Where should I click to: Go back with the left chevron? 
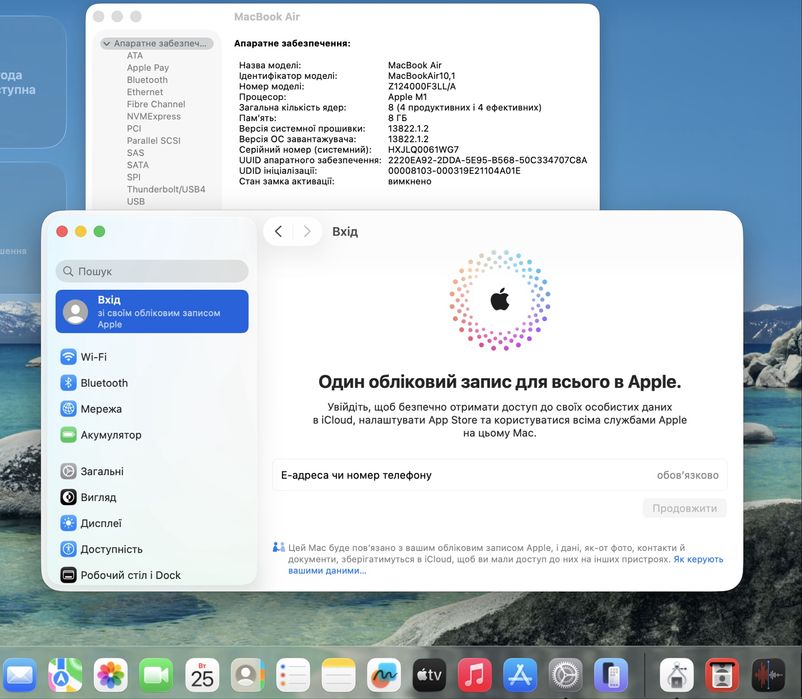278,232
